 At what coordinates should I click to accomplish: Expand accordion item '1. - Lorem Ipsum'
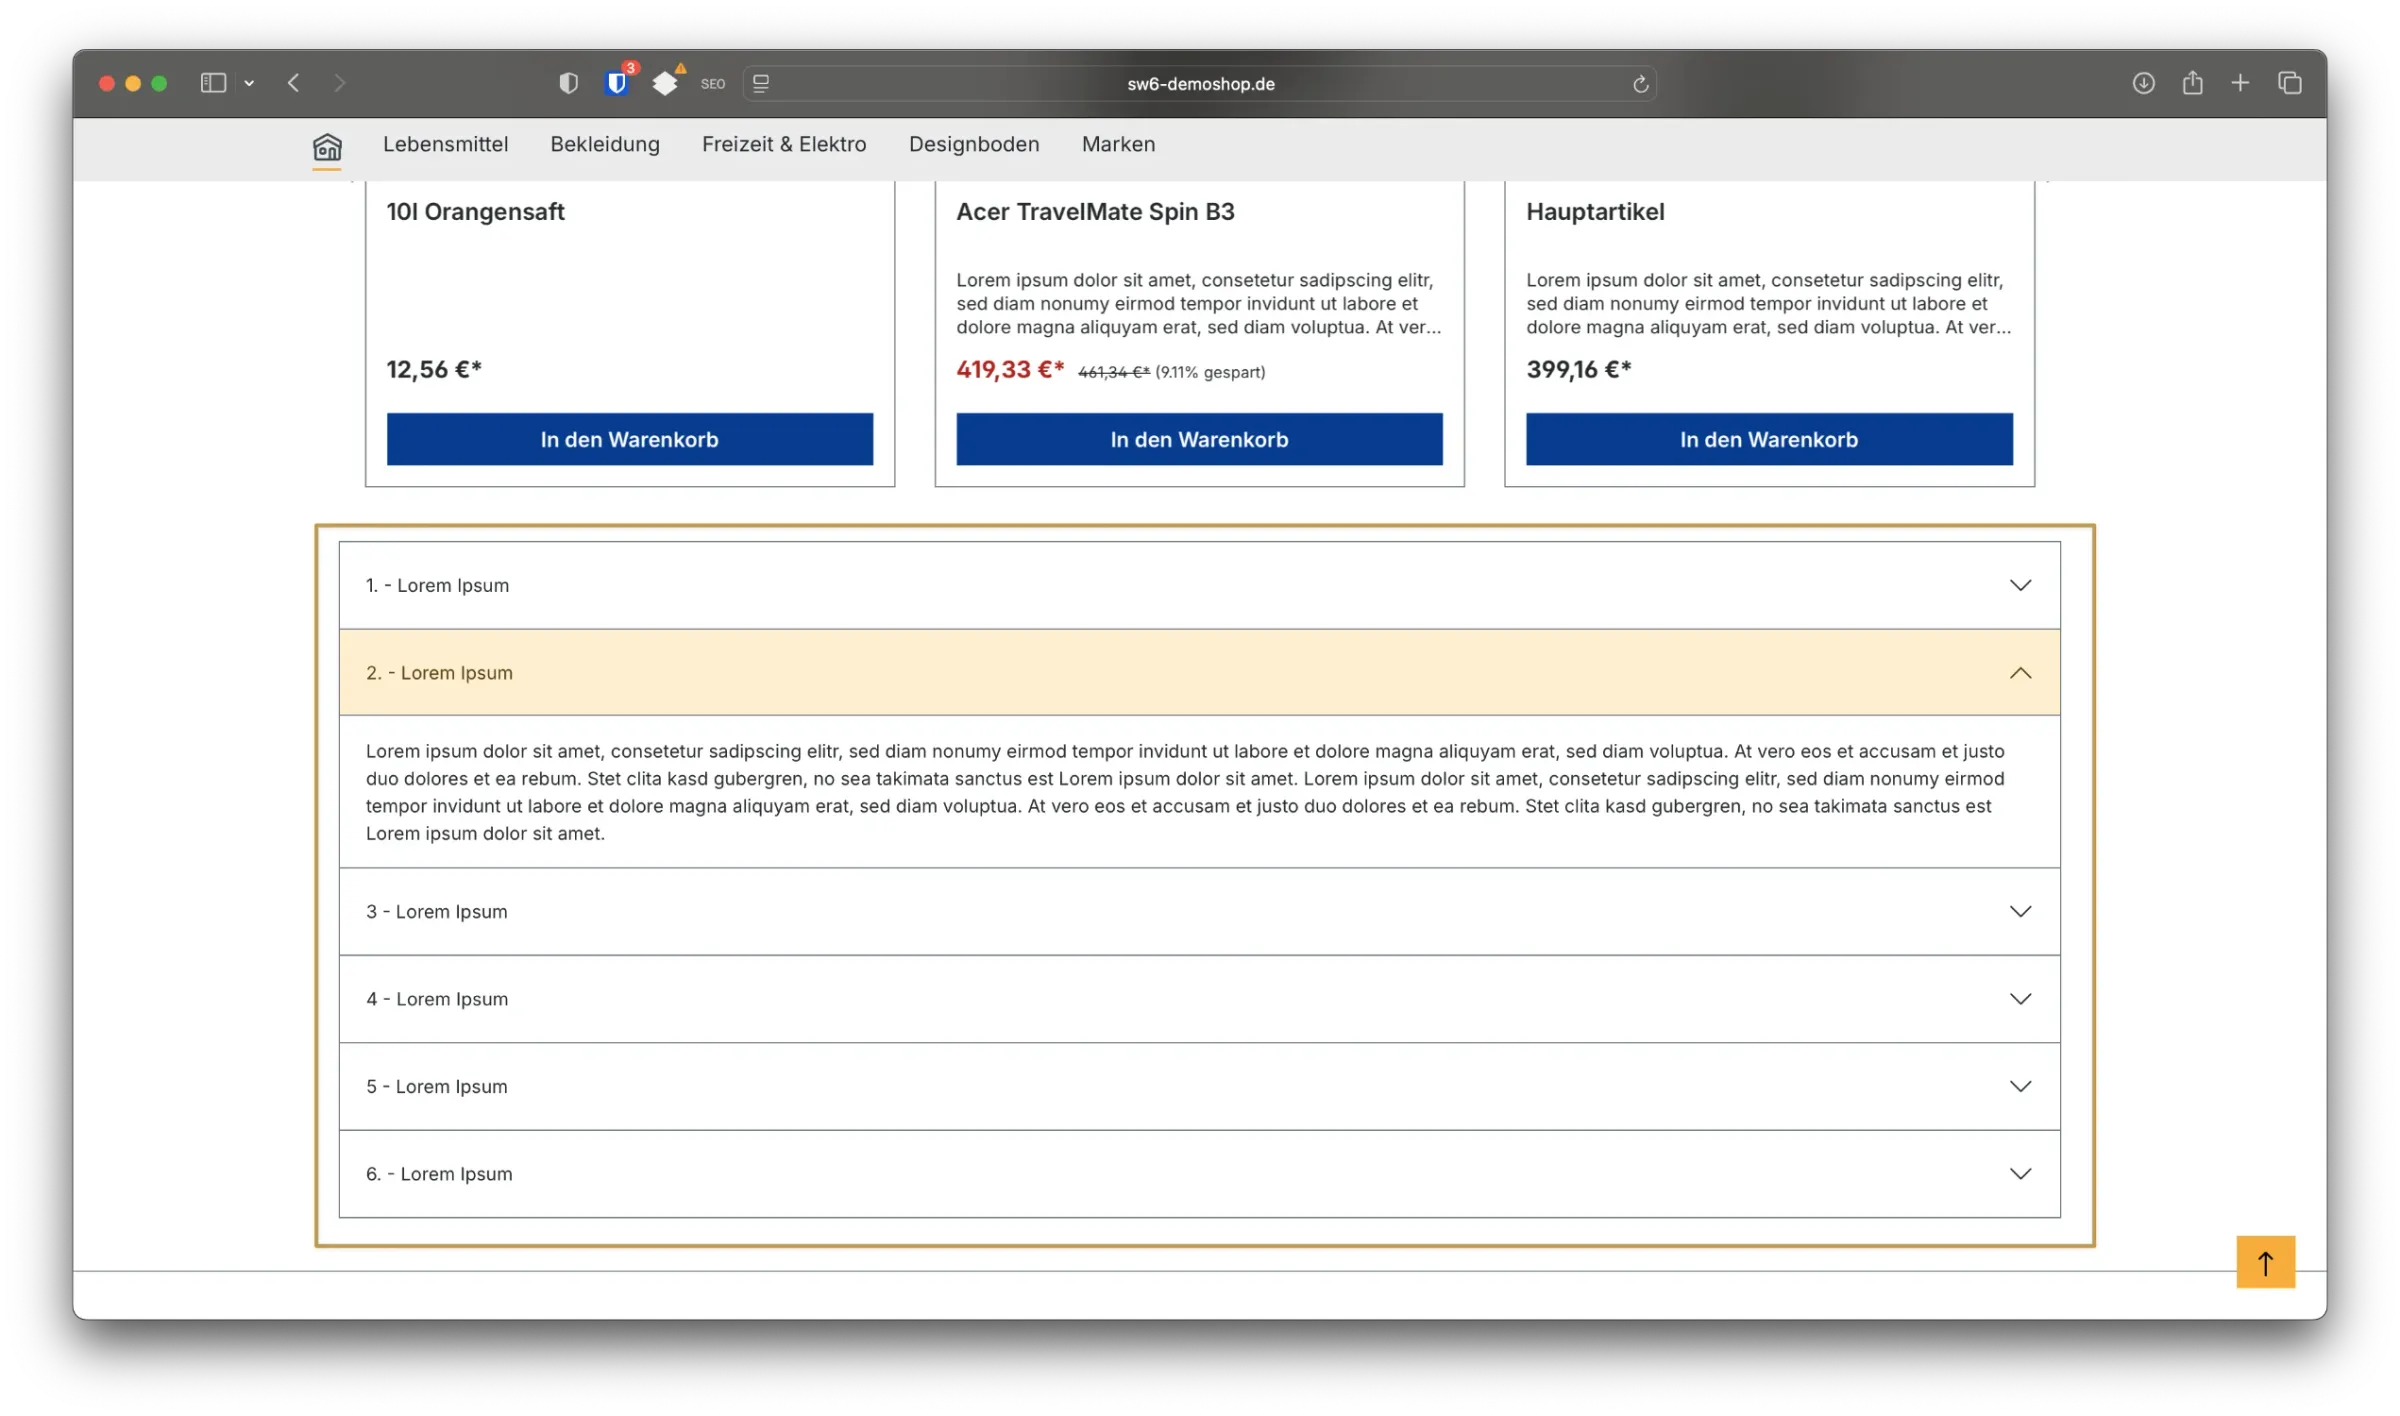click(x=1198, y=585)
